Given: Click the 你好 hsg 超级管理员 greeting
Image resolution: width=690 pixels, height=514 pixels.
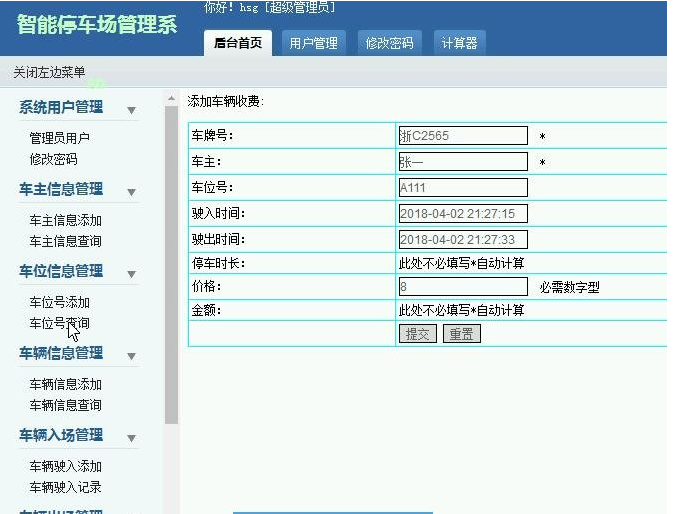Looking at the screenshot, I should (x=269, y=7).
